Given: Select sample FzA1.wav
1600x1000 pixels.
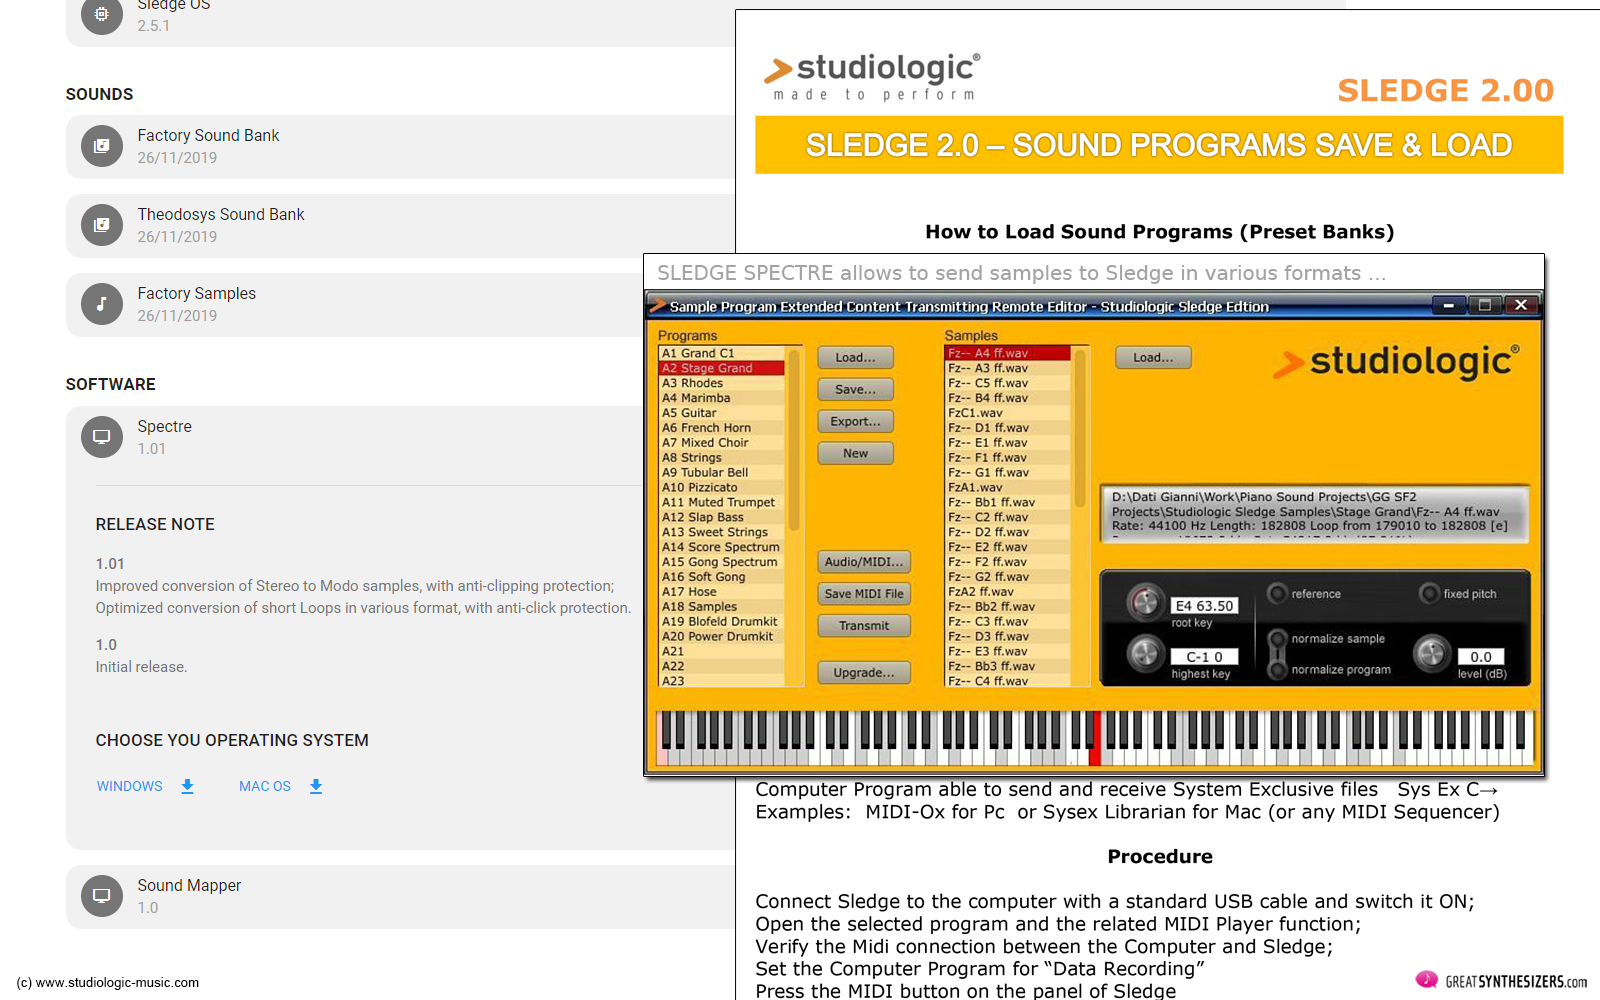Looking at the screenshot, I should (1008, 488).
